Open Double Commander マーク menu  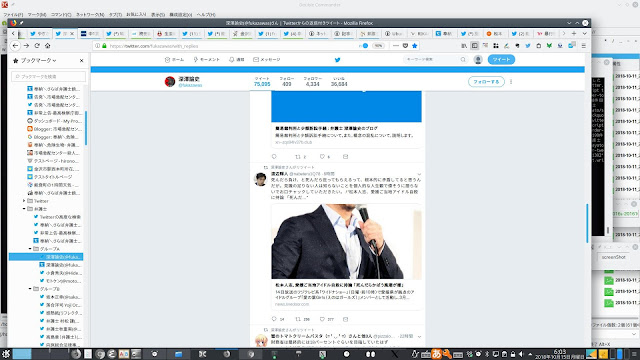(x=37, y=15)
